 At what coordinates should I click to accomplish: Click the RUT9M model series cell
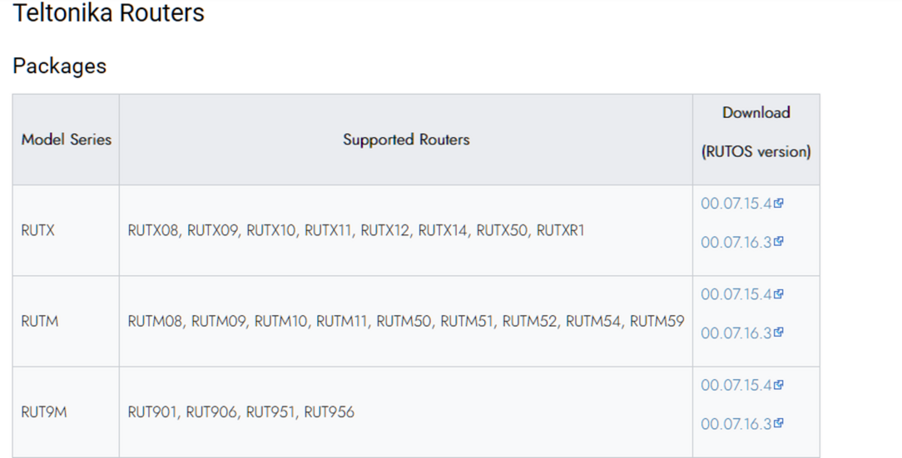click(x=66, y=412)
